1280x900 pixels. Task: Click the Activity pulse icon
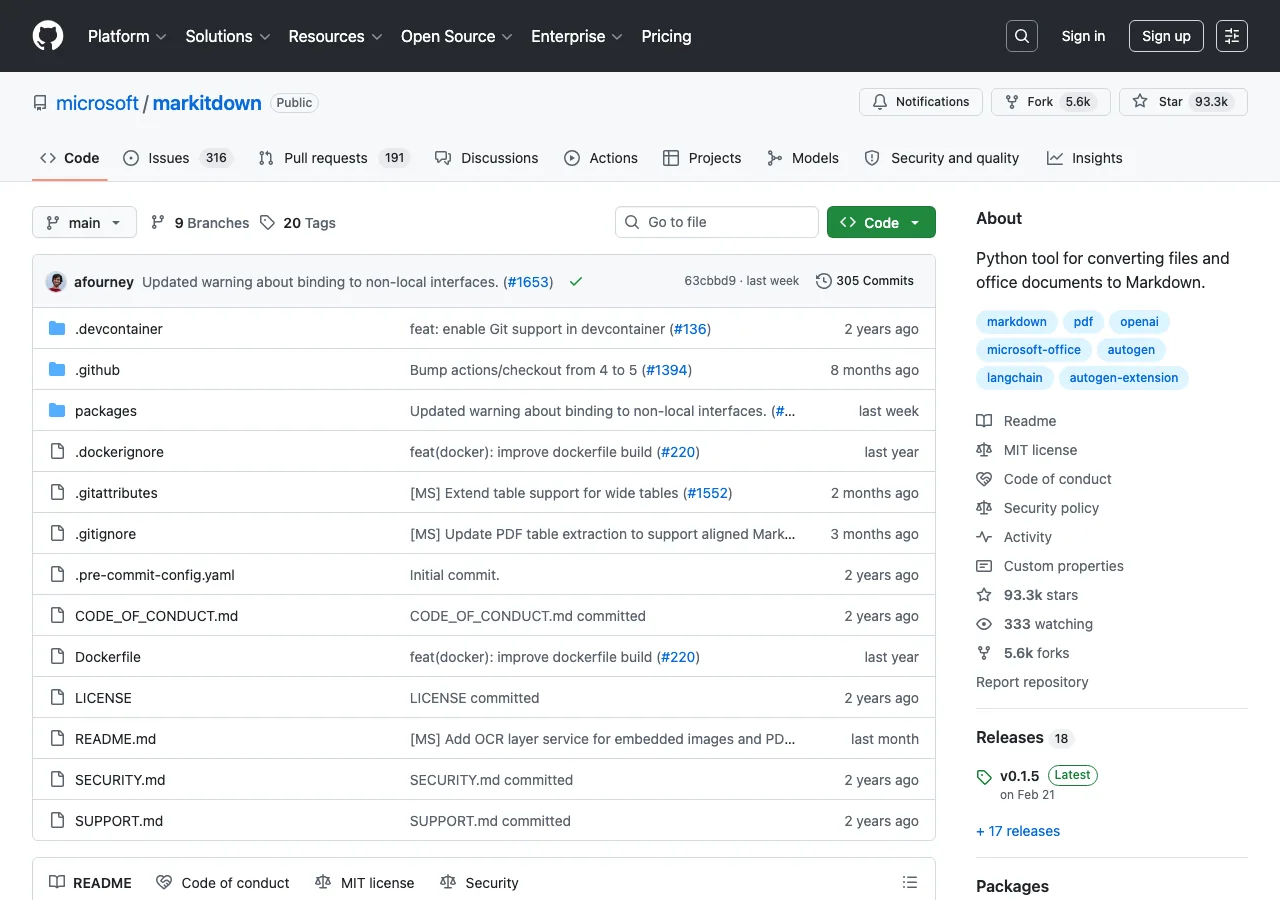[984, 537]
